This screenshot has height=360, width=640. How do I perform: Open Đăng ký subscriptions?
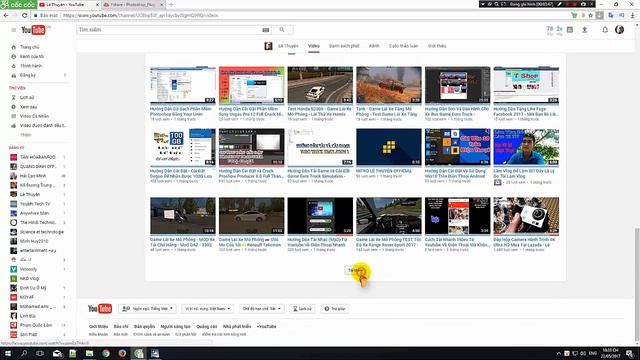[x=28, y=75]
